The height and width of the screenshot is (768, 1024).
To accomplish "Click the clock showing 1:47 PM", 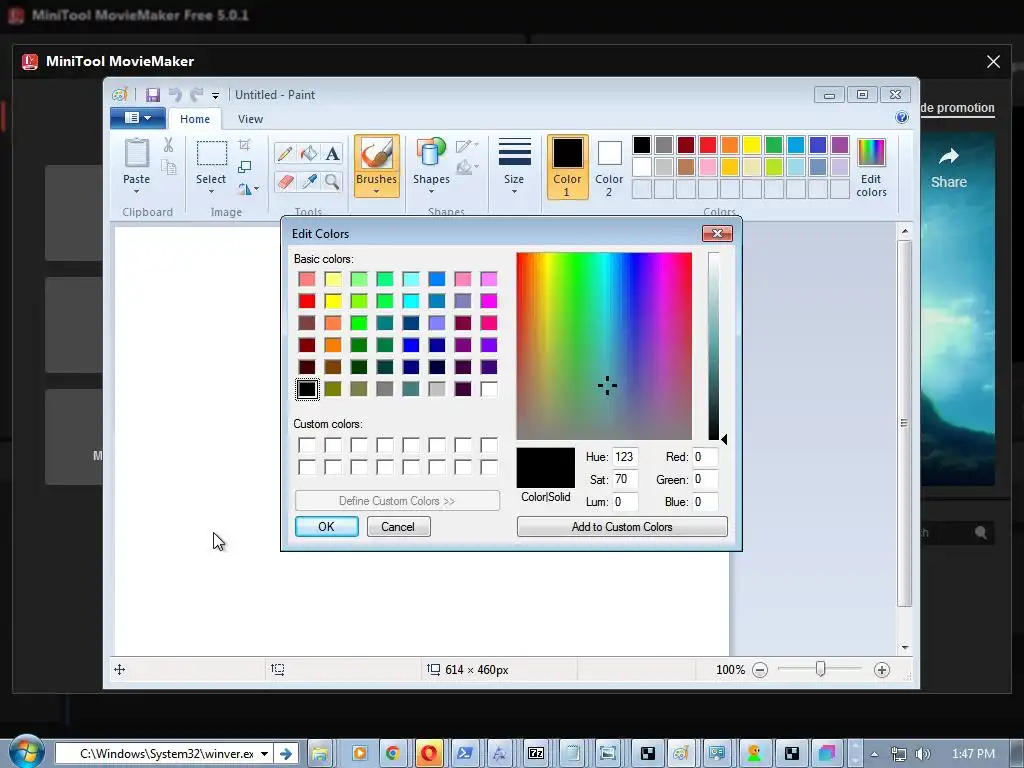I will click(974, 754).
